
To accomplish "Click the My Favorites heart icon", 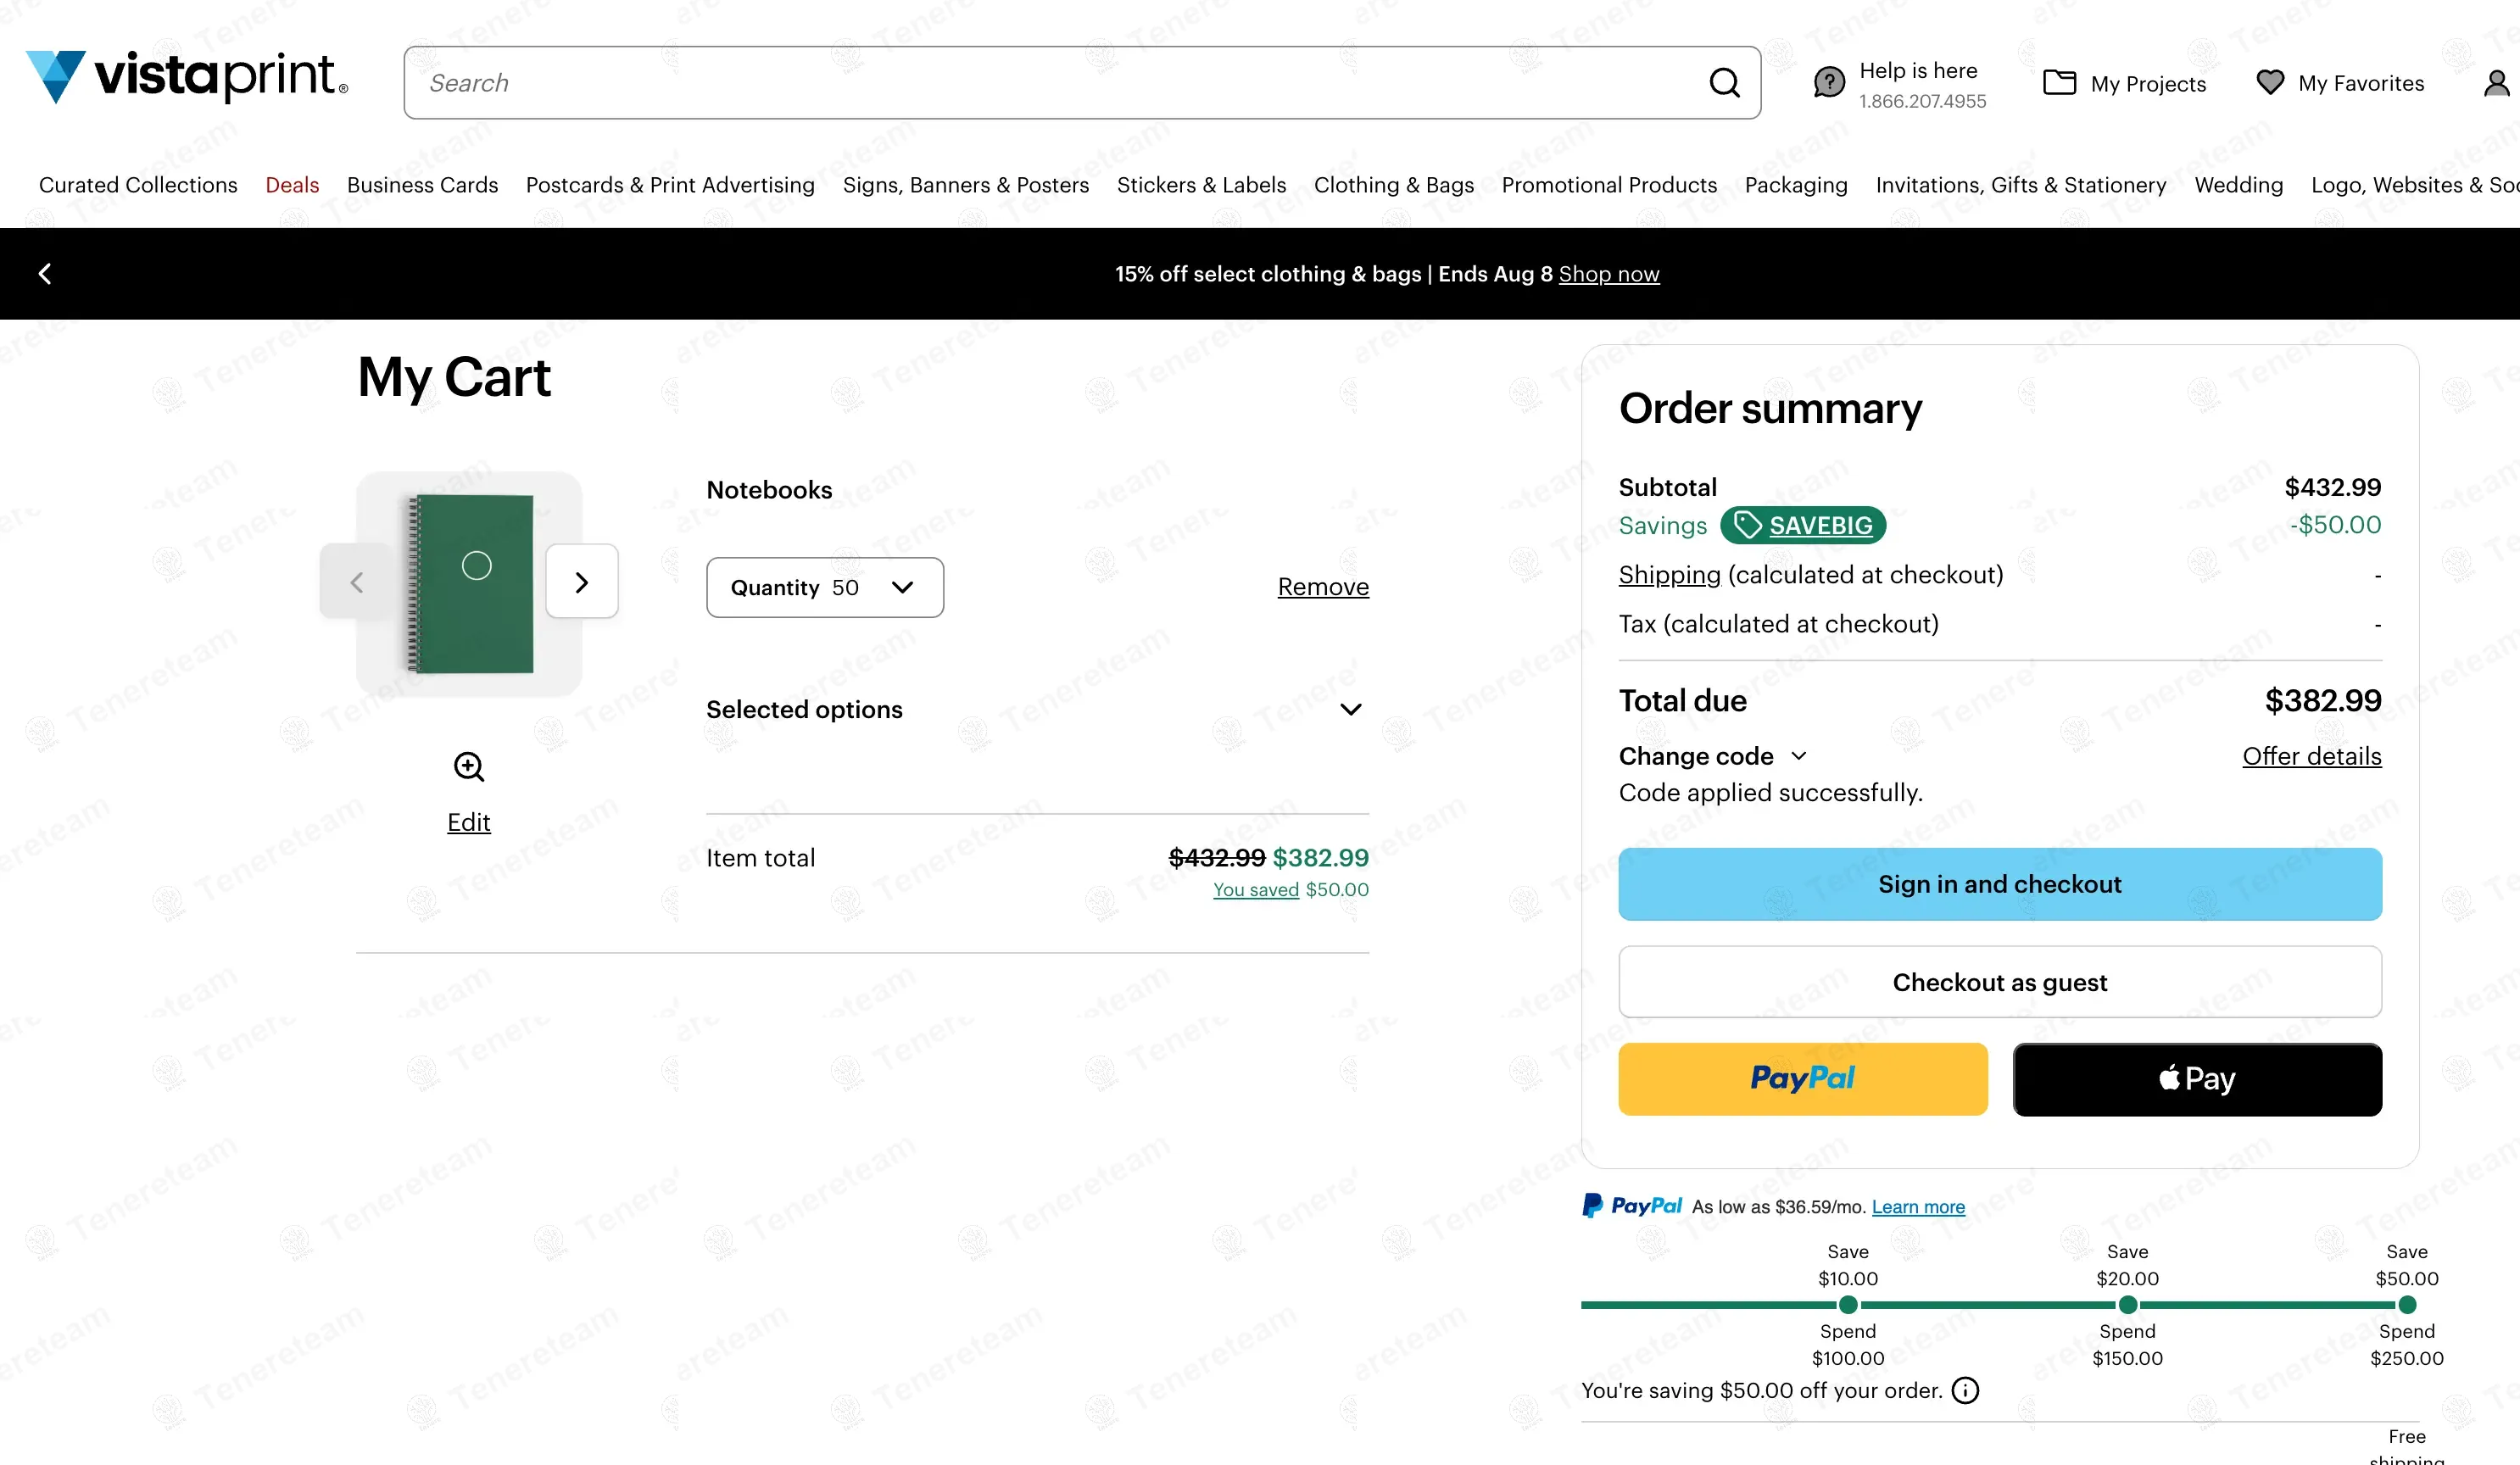I will tap(2270, 83).
